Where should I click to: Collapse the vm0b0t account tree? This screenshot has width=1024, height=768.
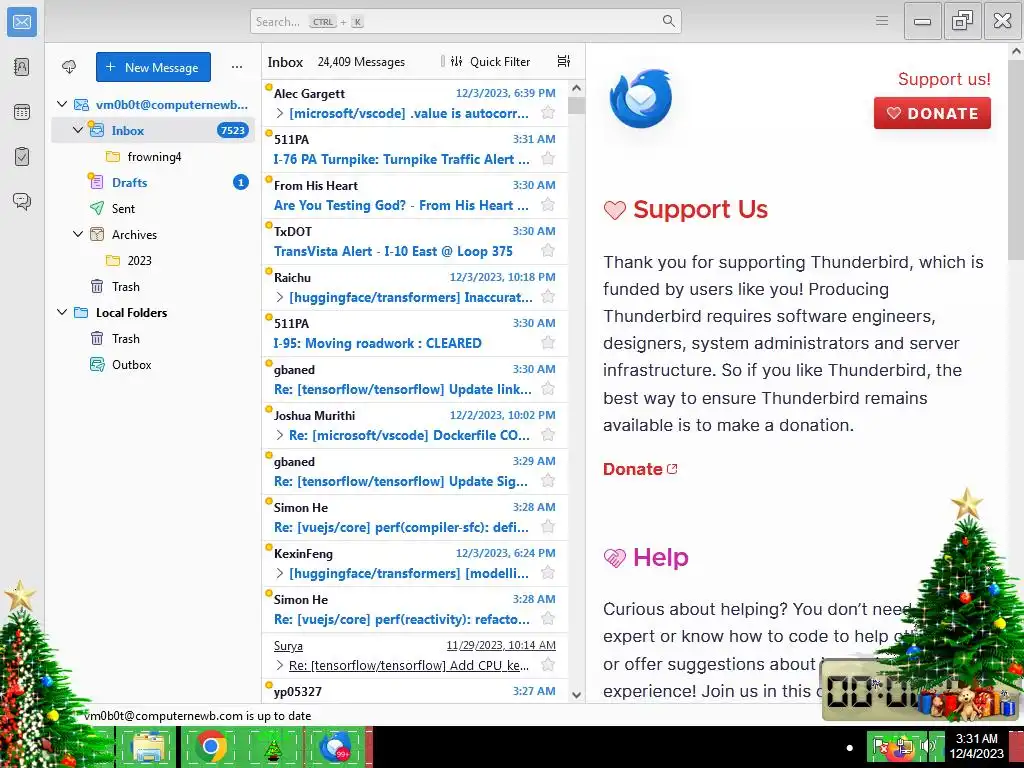coord(62,104)
